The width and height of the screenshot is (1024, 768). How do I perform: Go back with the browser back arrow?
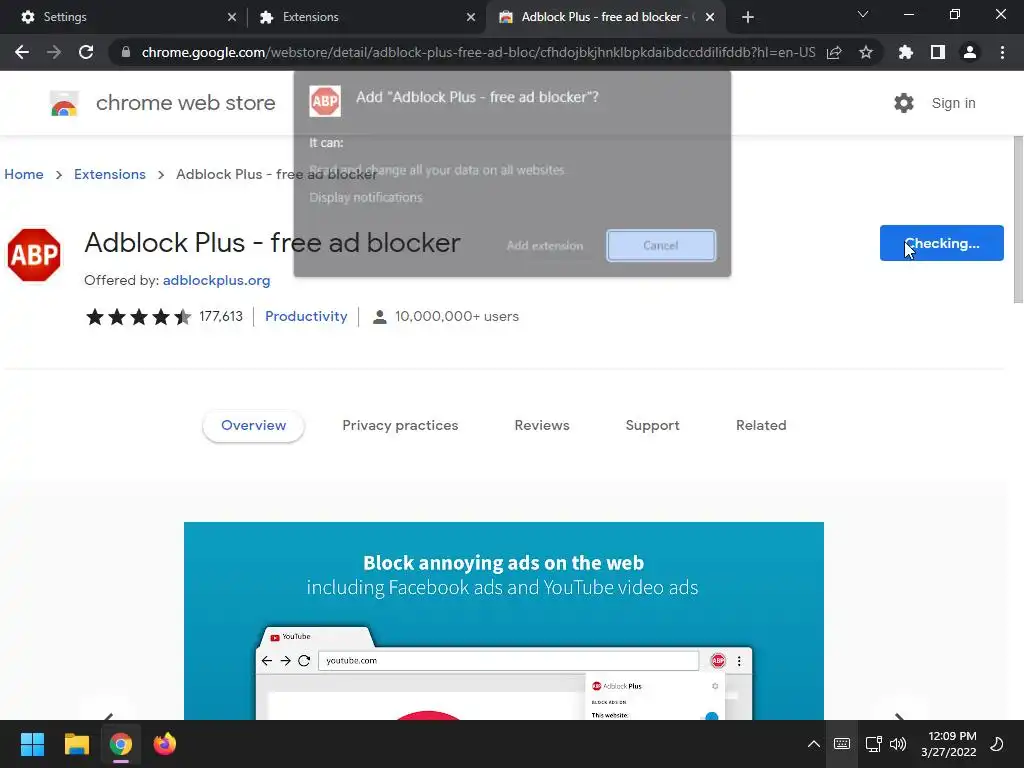pyautogui.click(x=22, y=52)
